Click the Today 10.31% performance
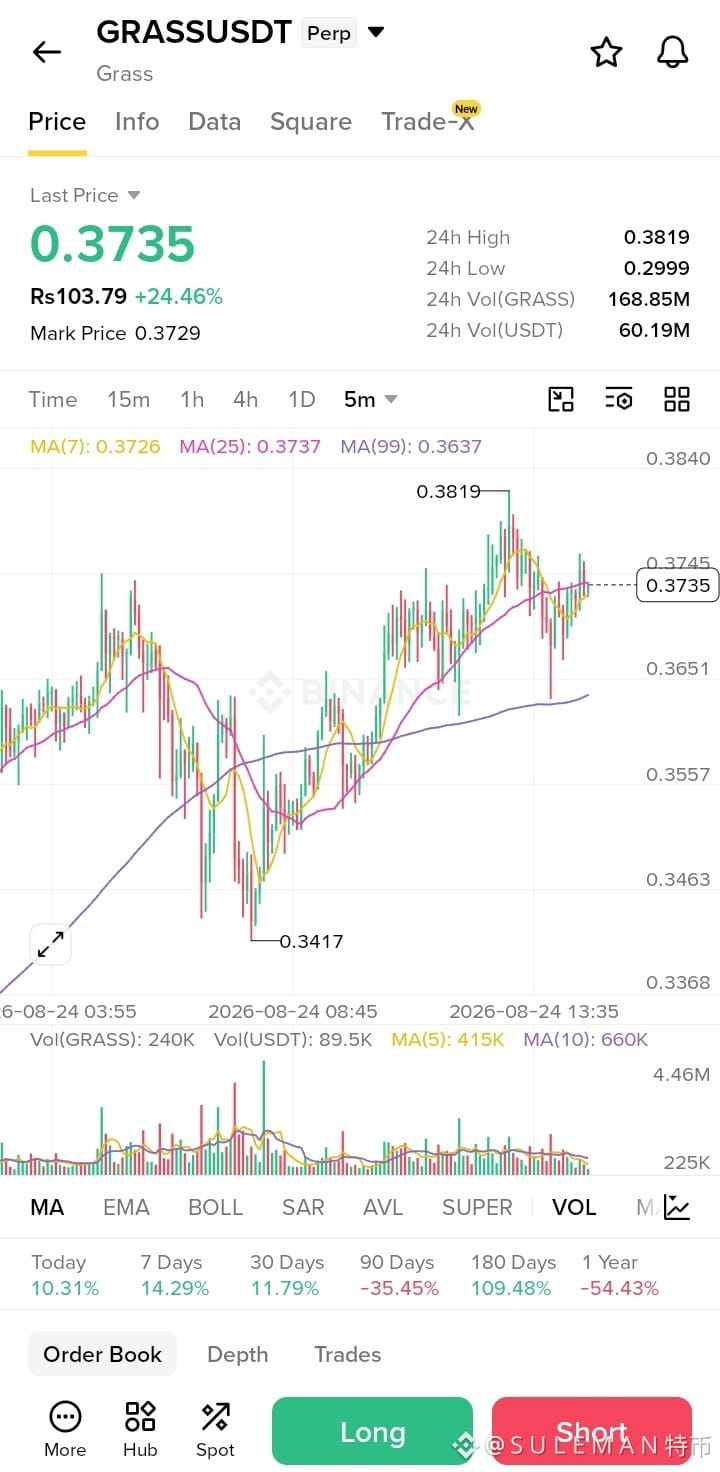The image size is (720, 1472). click(65, 1275)
